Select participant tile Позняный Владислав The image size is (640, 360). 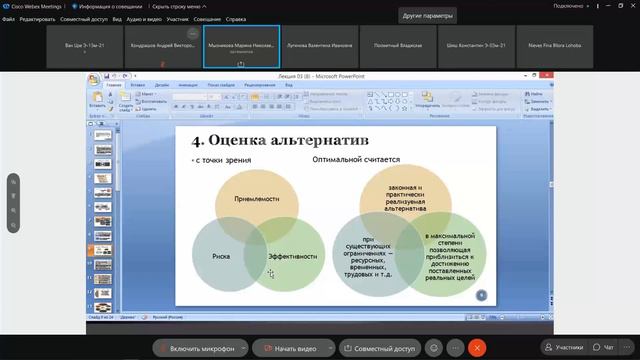pos(398,46)
